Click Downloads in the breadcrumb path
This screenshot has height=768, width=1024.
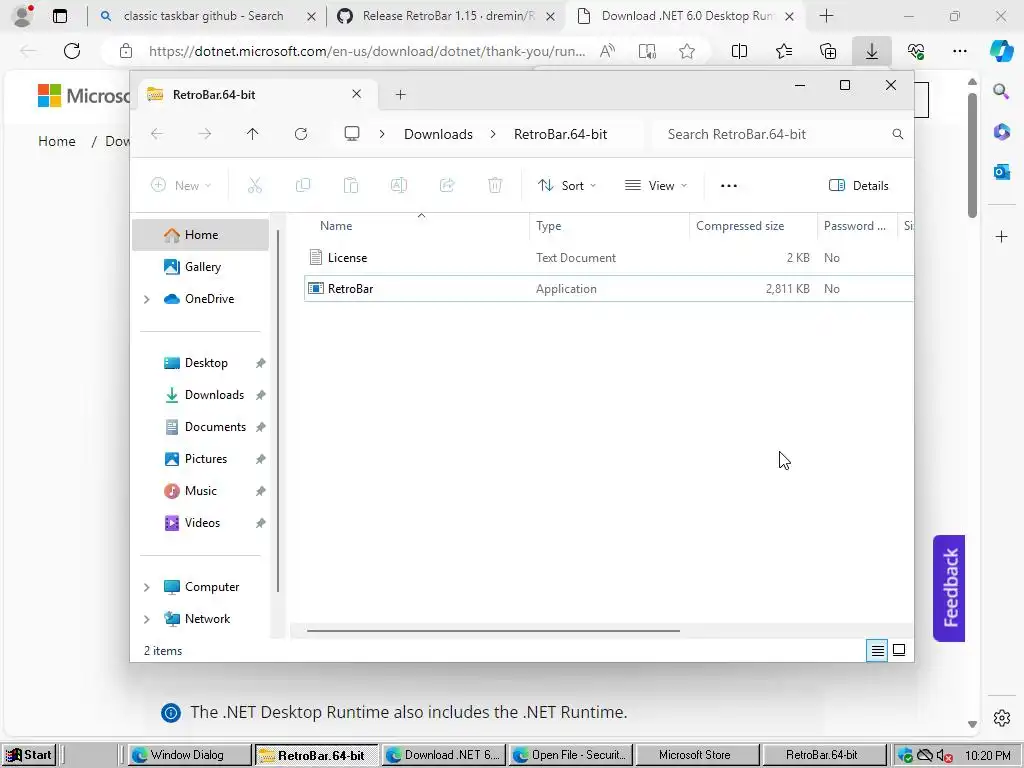coord(438,134)
